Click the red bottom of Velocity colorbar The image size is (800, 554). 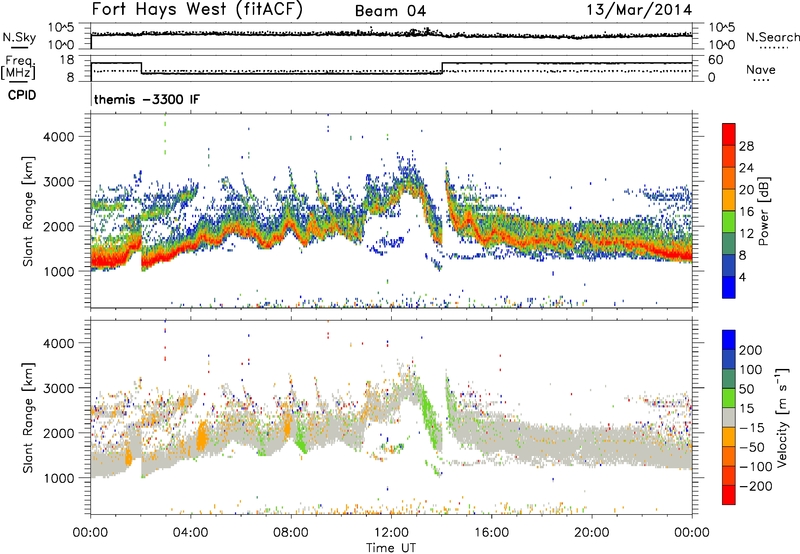coord(729,495)
